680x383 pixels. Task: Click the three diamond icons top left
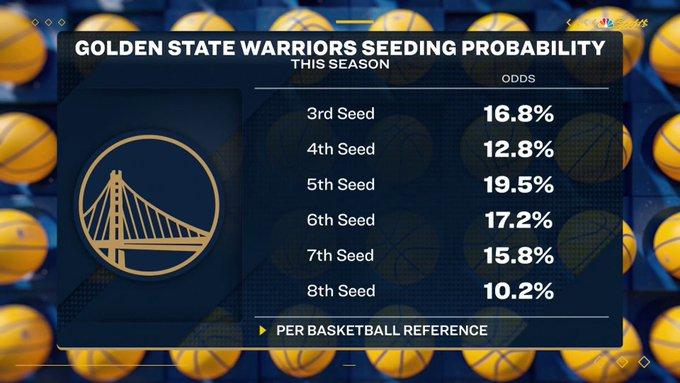pos(49,22)
